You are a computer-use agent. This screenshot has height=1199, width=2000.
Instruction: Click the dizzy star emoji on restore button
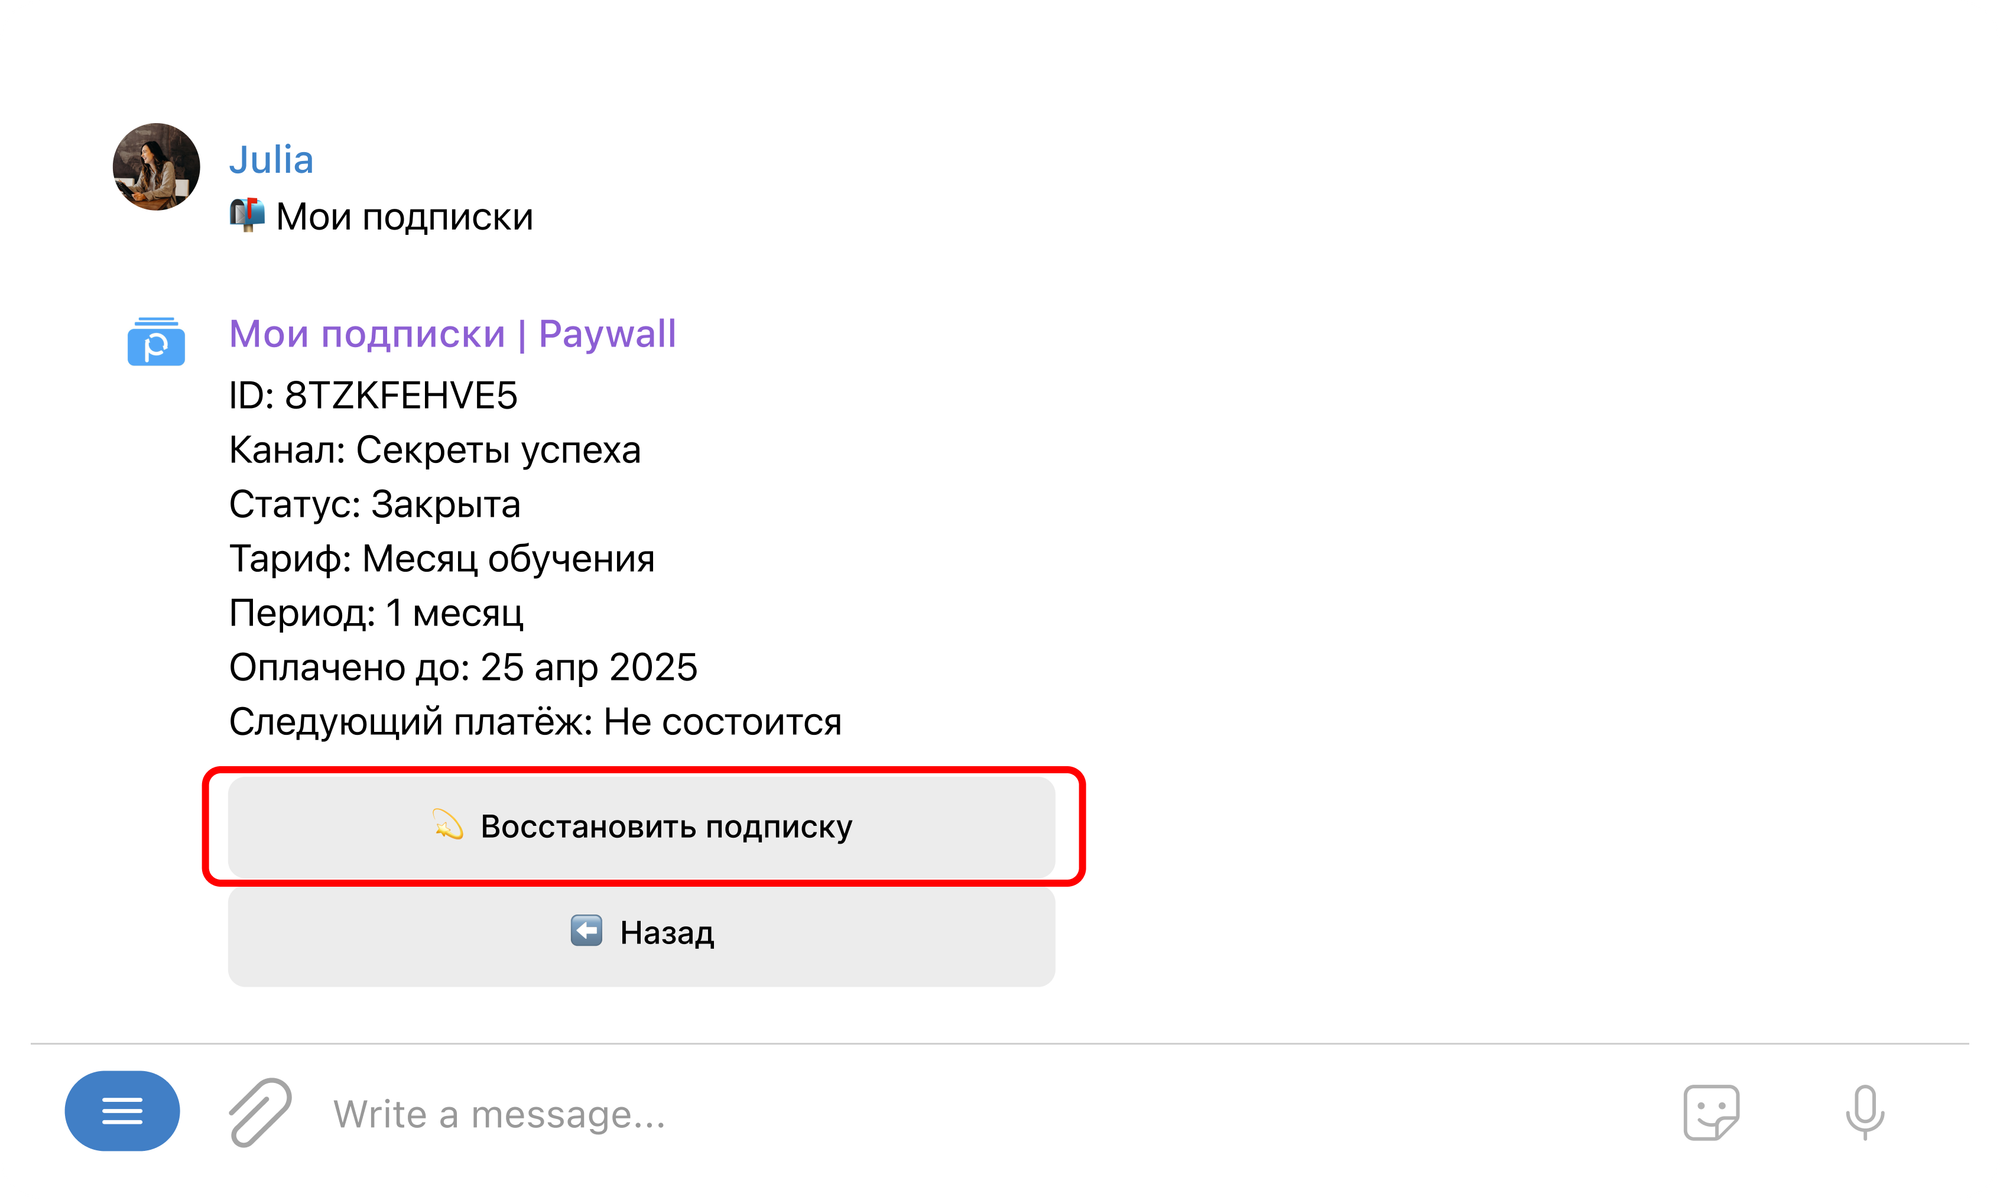point(447,825)
